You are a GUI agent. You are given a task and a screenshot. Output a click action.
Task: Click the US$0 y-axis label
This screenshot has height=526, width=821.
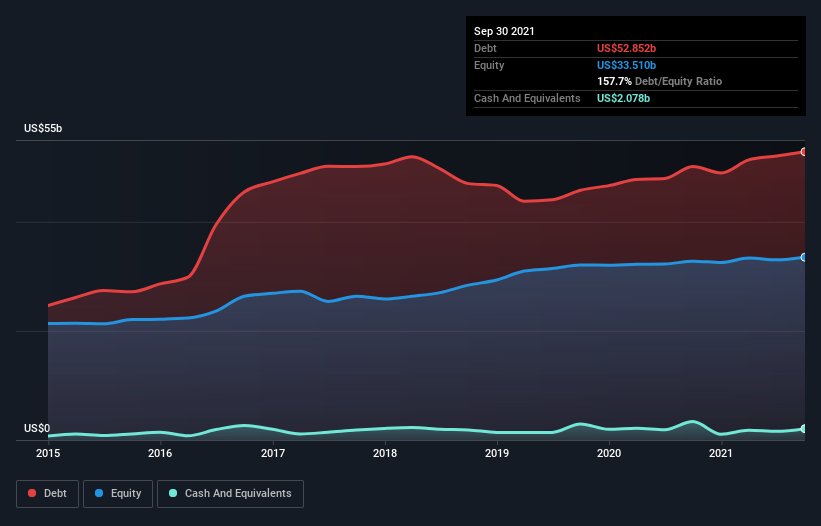[37, 428]
